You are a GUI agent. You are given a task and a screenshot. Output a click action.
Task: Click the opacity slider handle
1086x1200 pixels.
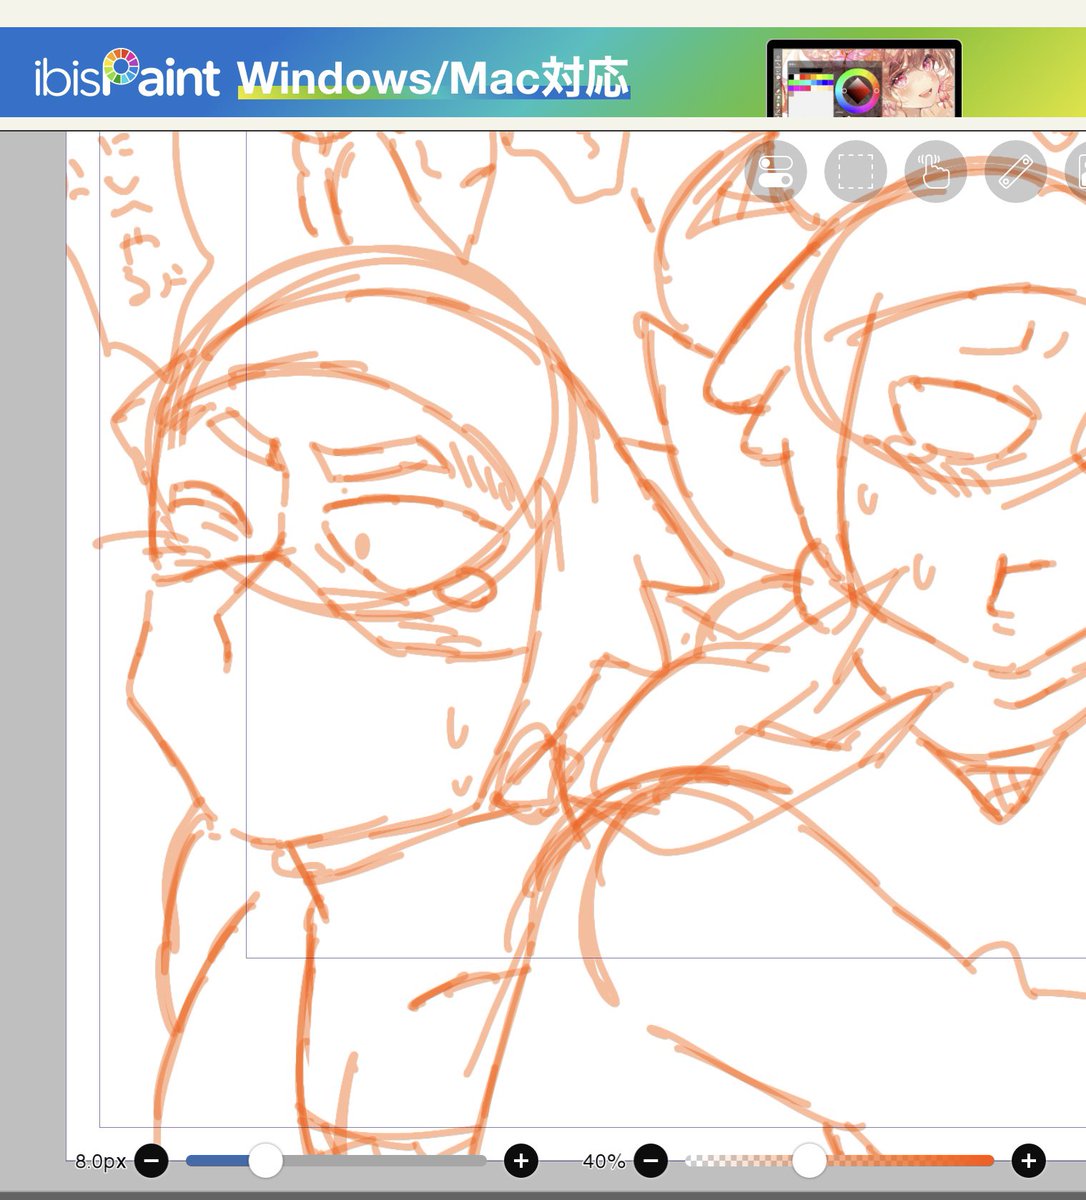pos(809,1161)
